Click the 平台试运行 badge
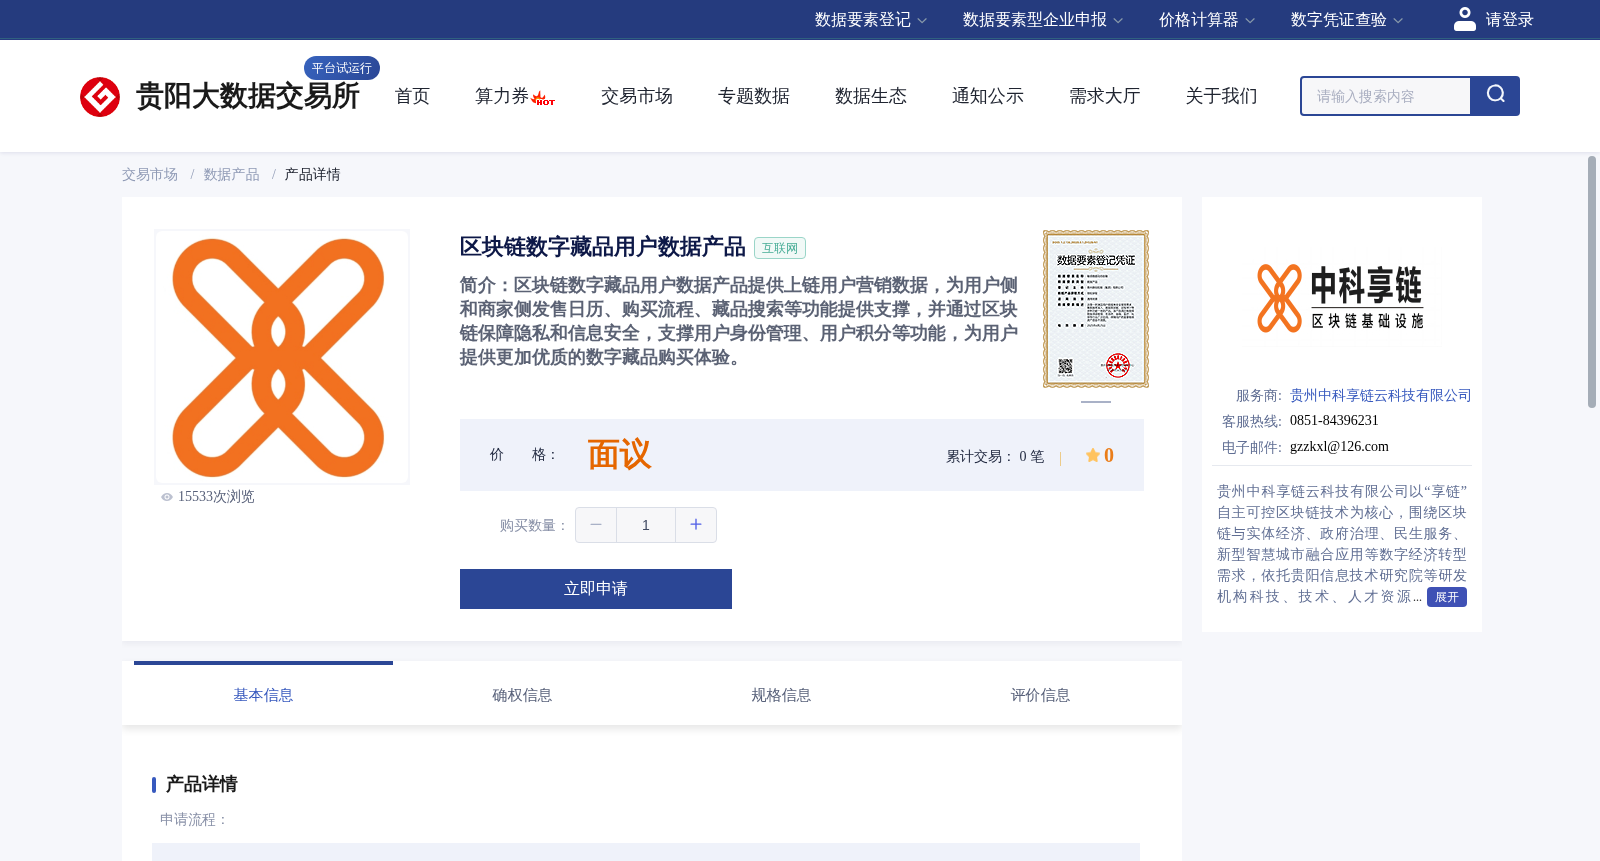1600x861 pixels. pos(342,68)
